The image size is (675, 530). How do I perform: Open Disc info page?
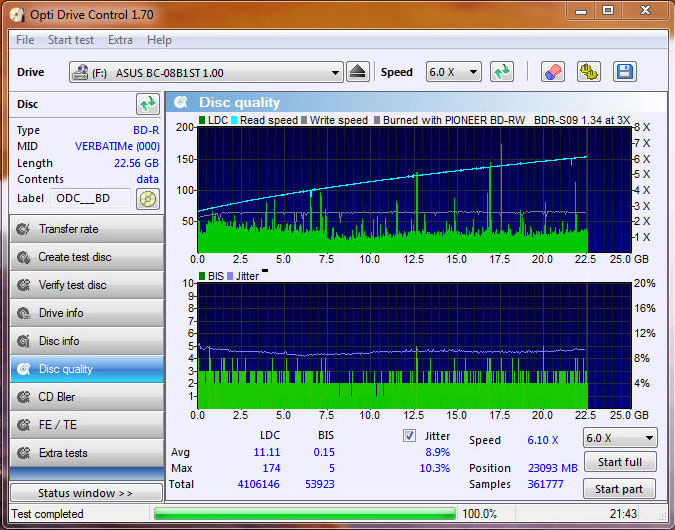(87, 341)
